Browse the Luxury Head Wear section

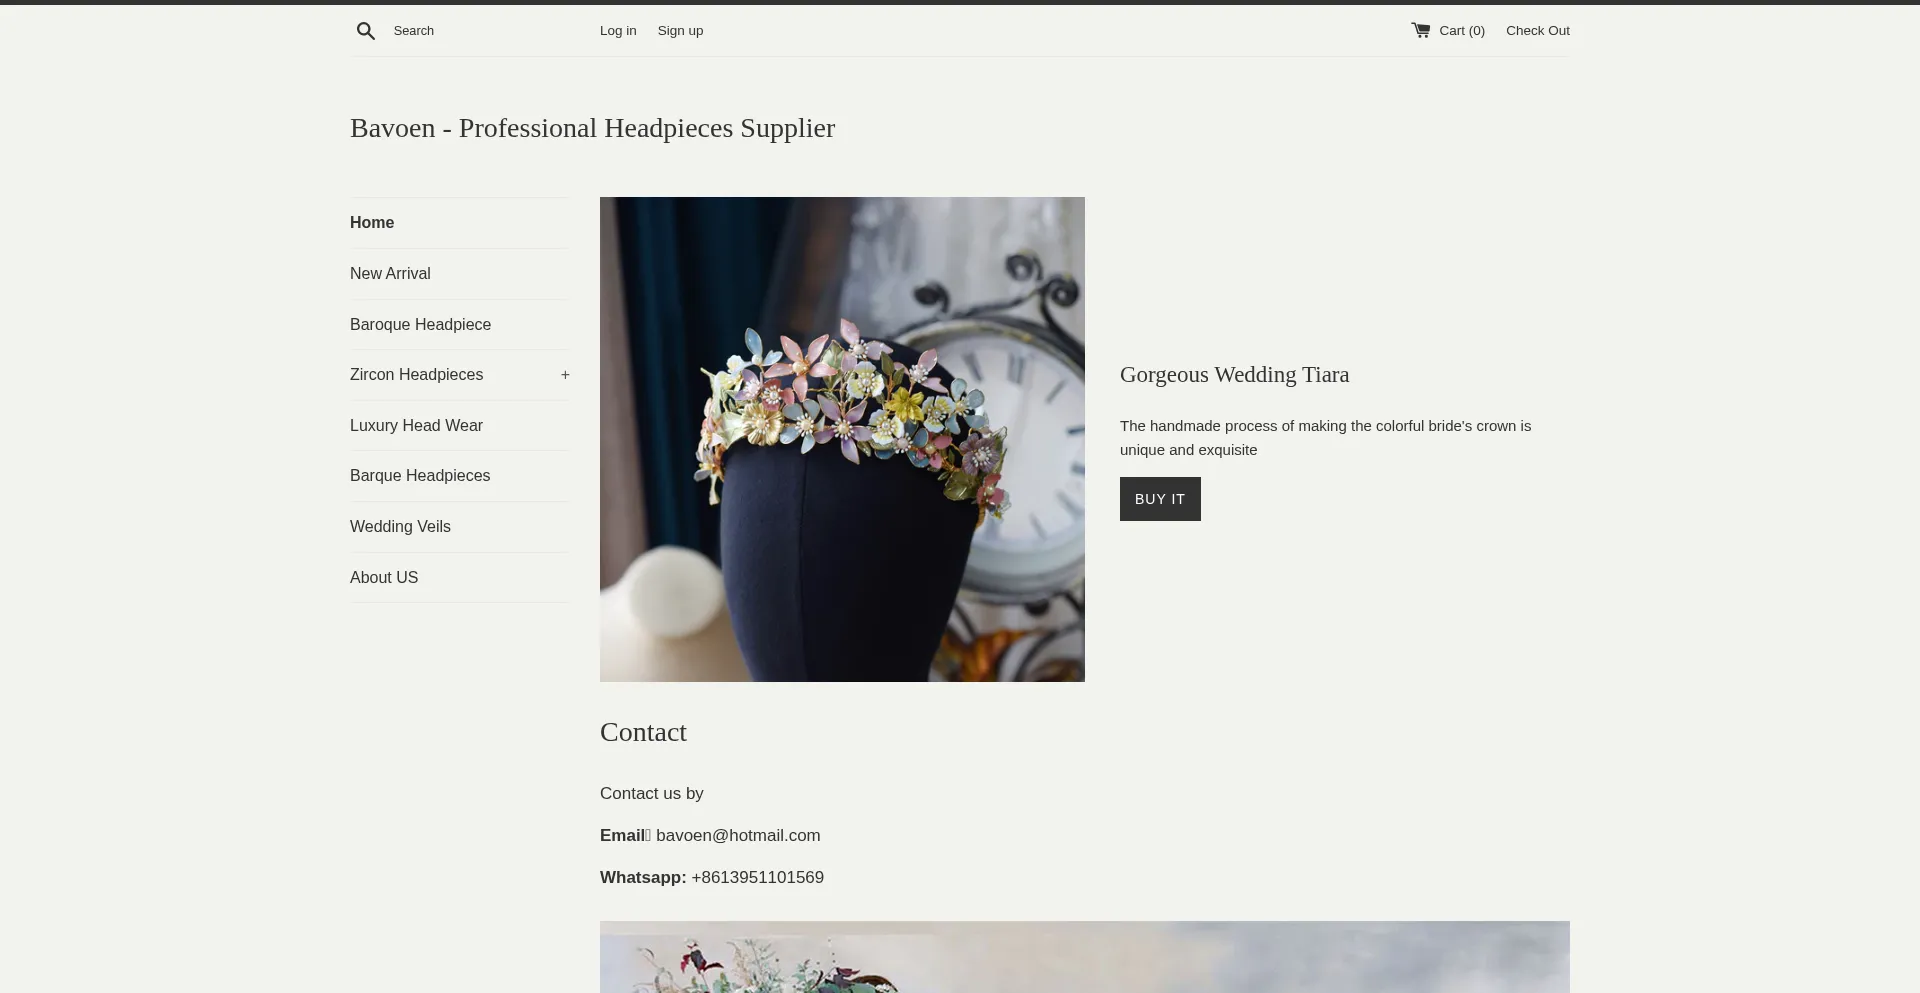click(x=416, y=425)
